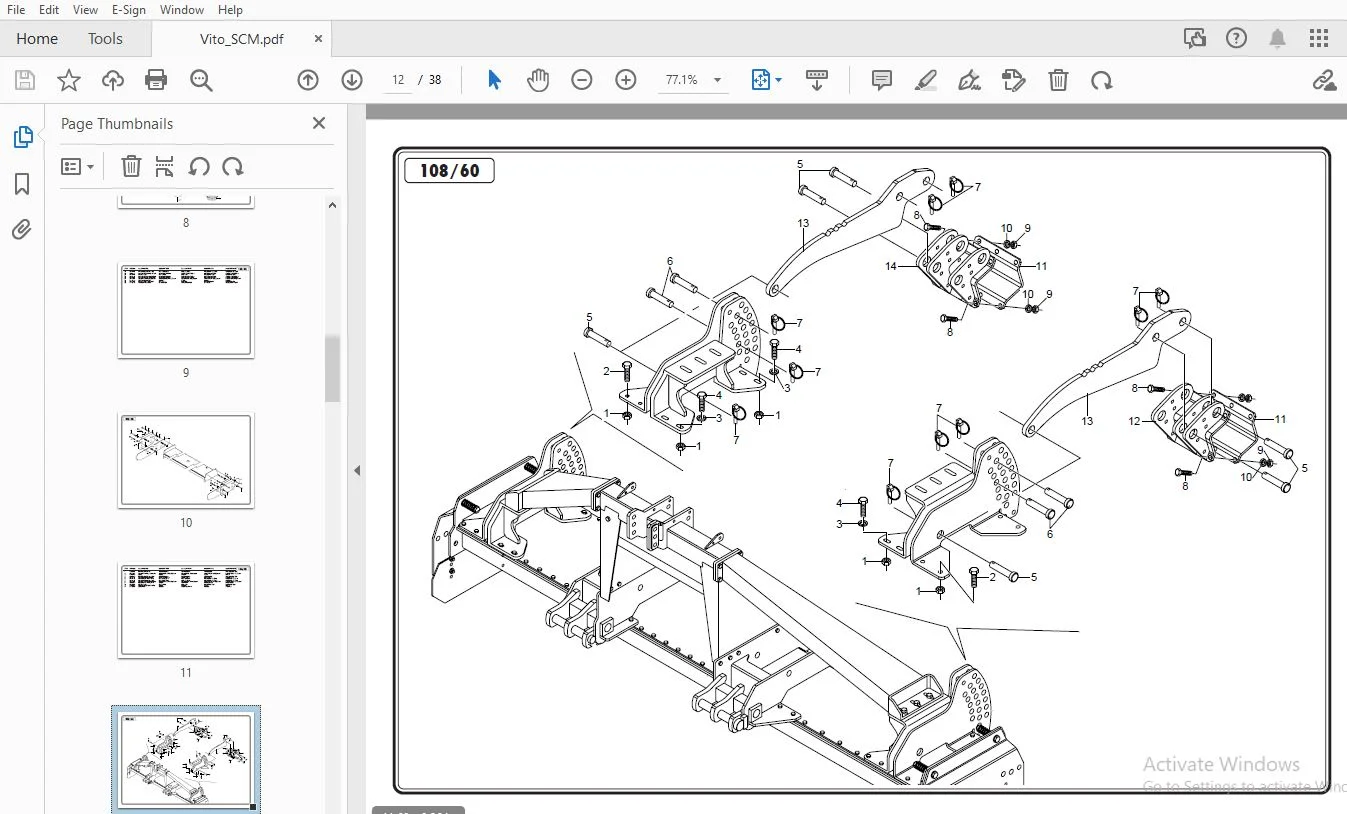
Task: Zoom in with the plus button
Action: click(x=626, y=80)
